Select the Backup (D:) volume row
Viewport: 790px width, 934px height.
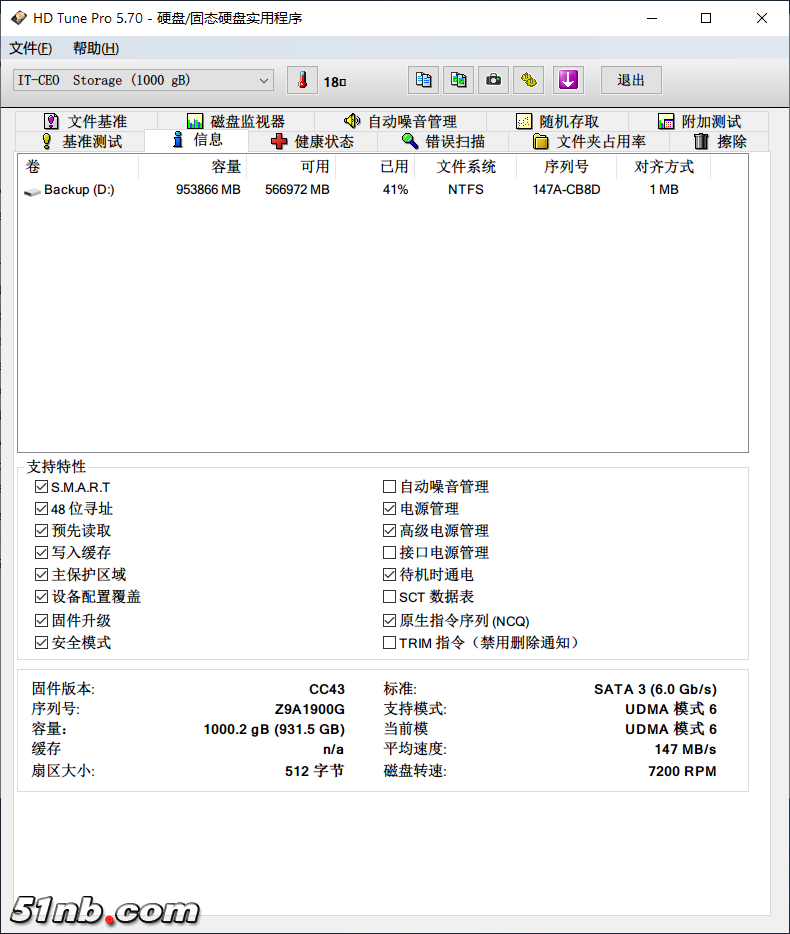80,190
